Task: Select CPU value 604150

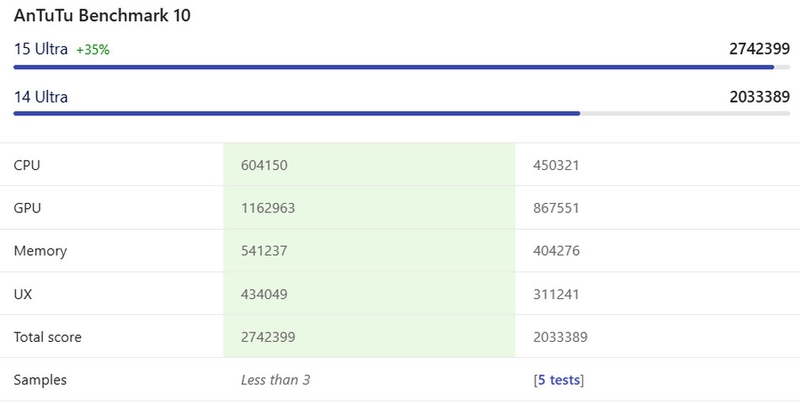Action: (264, 165)
